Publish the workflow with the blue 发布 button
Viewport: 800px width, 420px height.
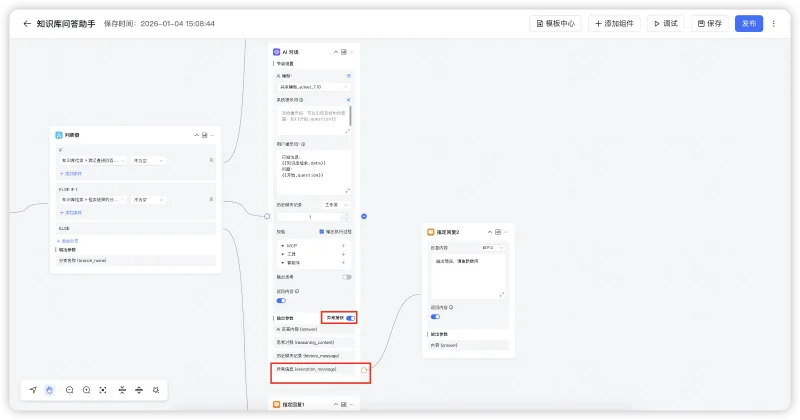coord(748,23)
